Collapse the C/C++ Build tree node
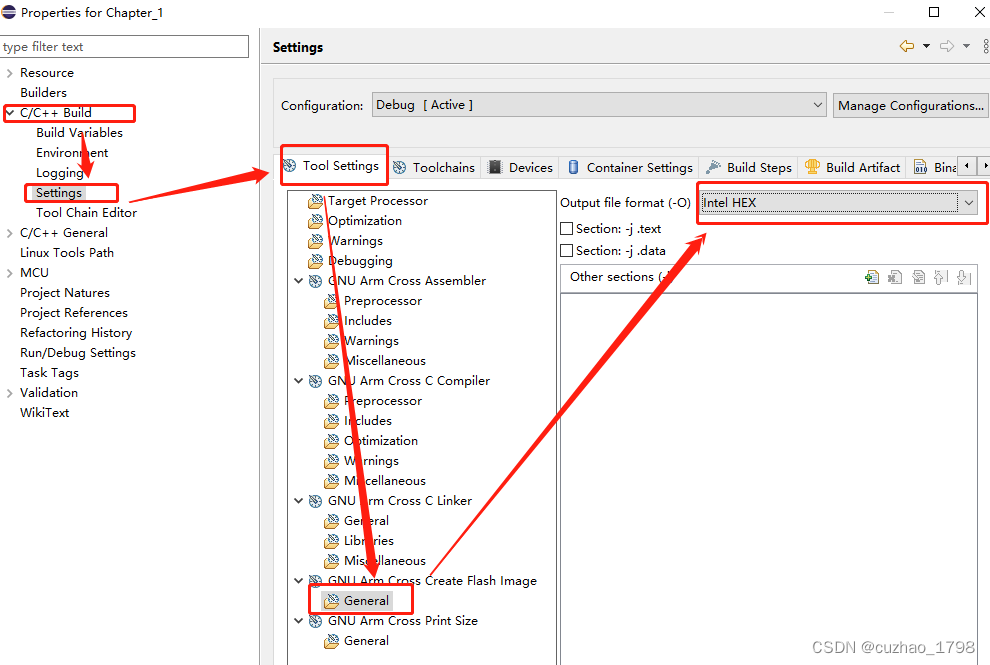The image size is (990, 665). point(9,113)
